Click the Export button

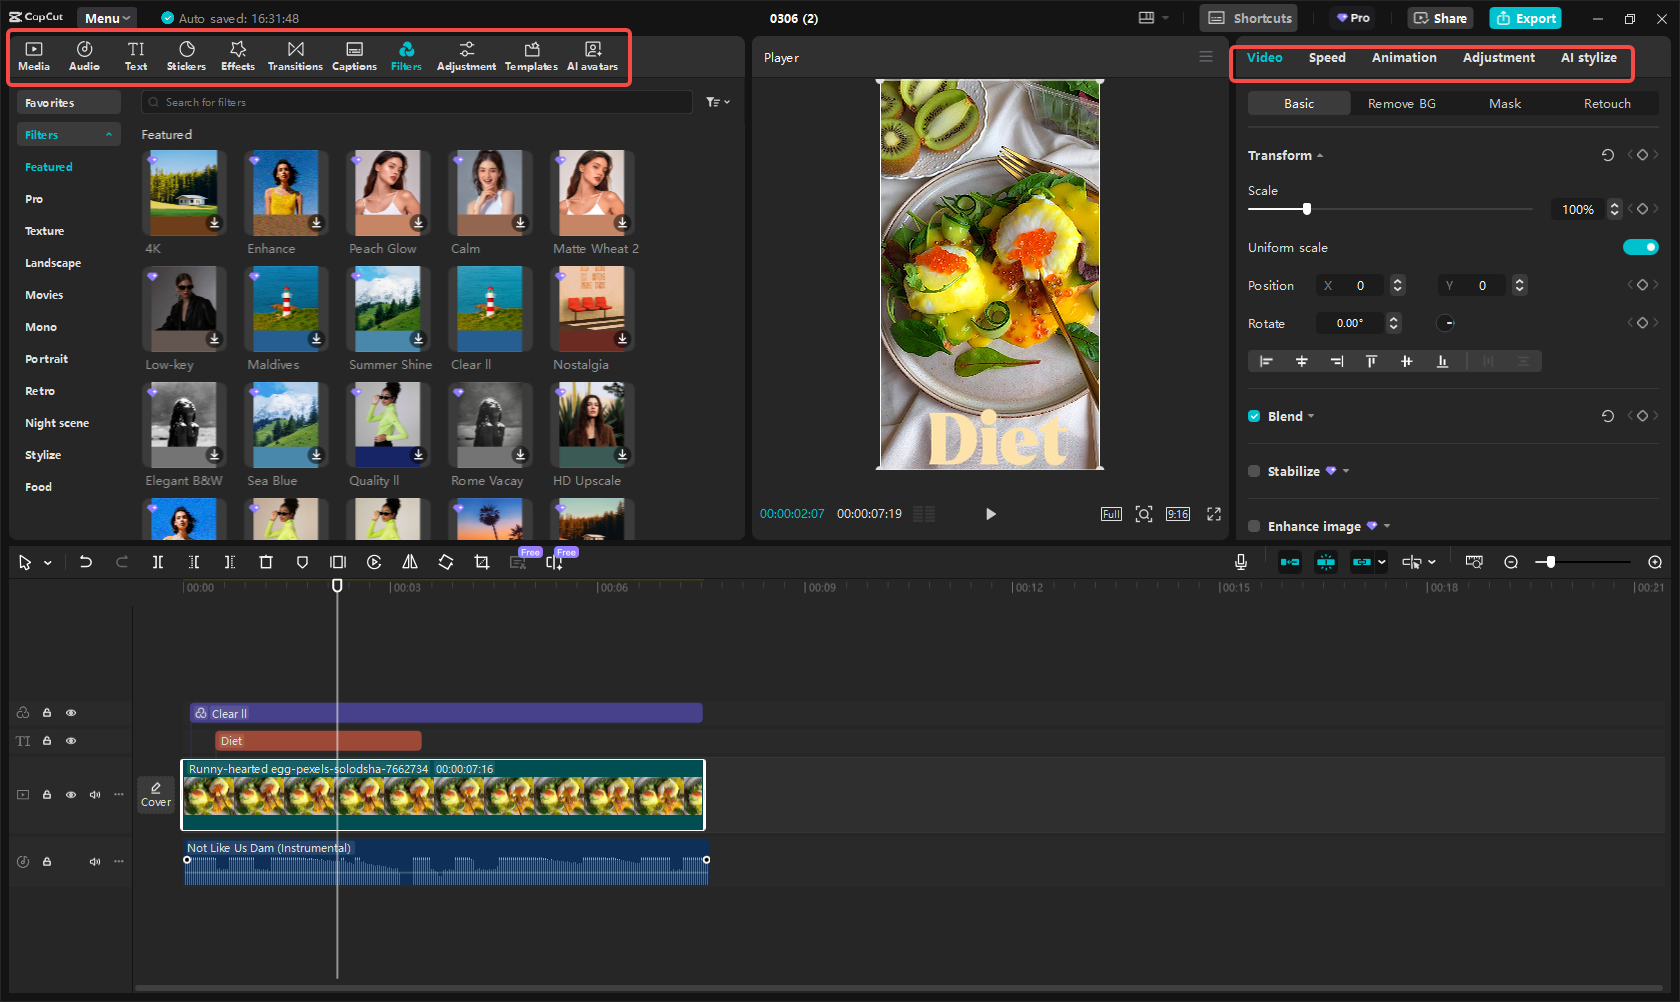pyautogui.click(x=1525, y=18)
